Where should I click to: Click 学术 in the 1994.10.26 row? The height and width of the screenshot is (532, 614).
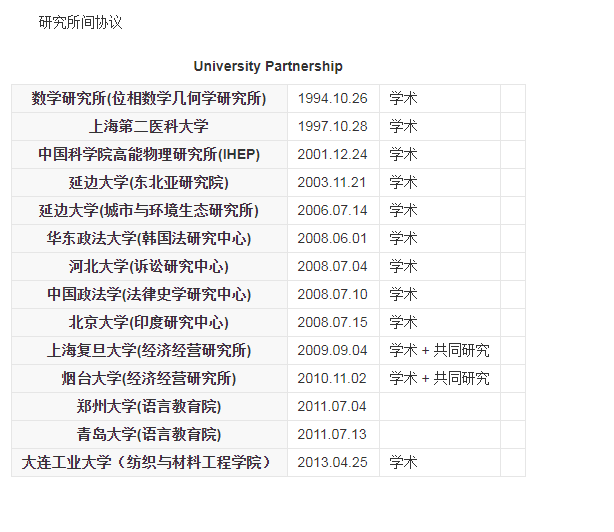click(403, 98)
